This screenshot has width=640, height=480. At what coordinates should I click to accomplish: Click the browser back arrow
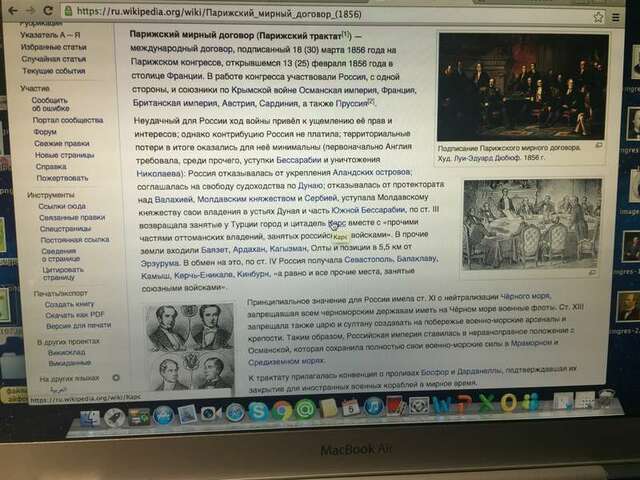pos(13,10)
